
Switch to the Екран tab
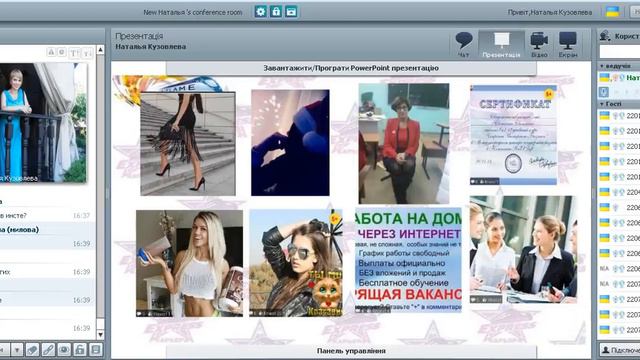pos(568,44)
